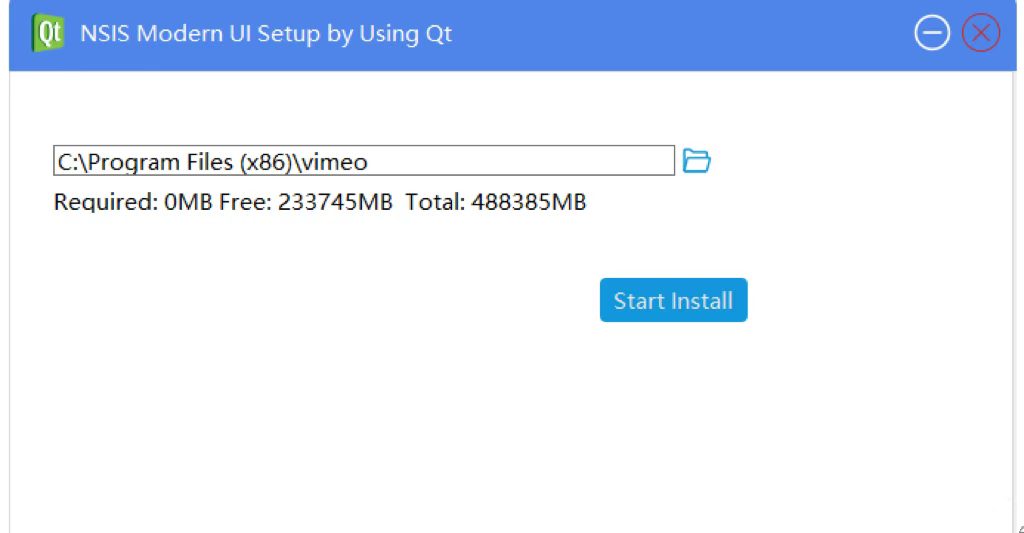1024x533 pixels.
Task: Click empty space right of folder icon
Action: 849,161
